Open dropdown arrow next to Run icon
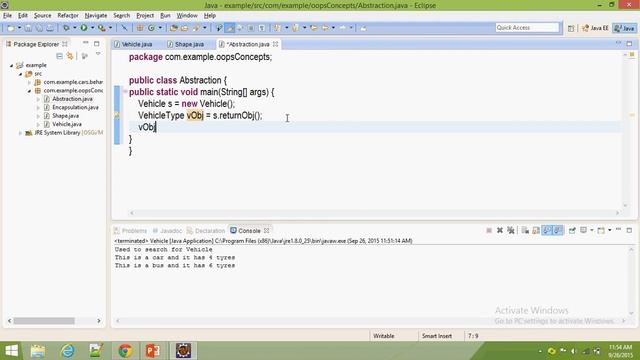This screenshot has width=640, height=360. [92, 28]
